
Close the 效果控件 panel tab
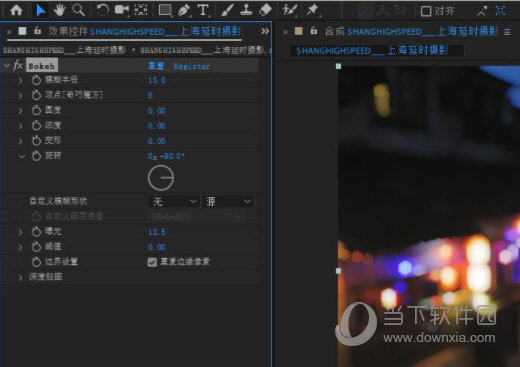(9, 32)
